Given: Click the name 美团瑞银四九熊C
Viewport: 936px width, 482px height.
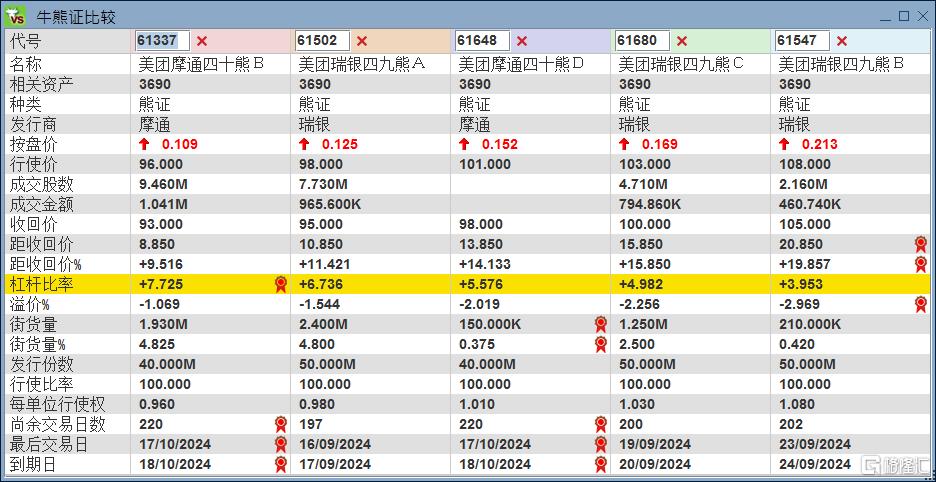Looking at the screenshot, I should (682, 64).
